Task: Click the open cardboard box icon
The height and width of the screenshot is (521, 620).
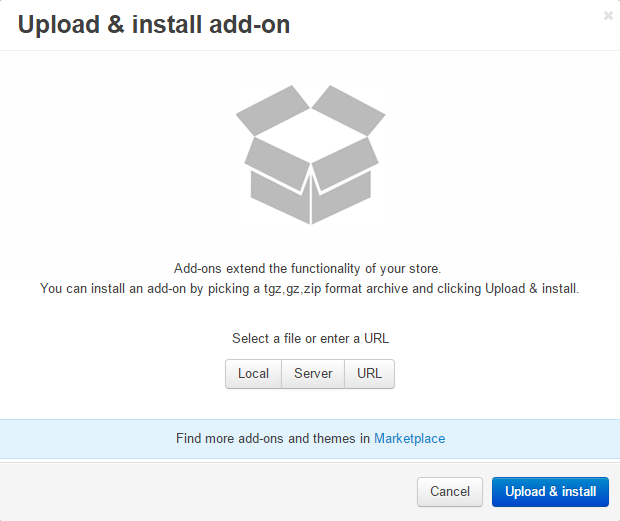Action: click(310, 154)
